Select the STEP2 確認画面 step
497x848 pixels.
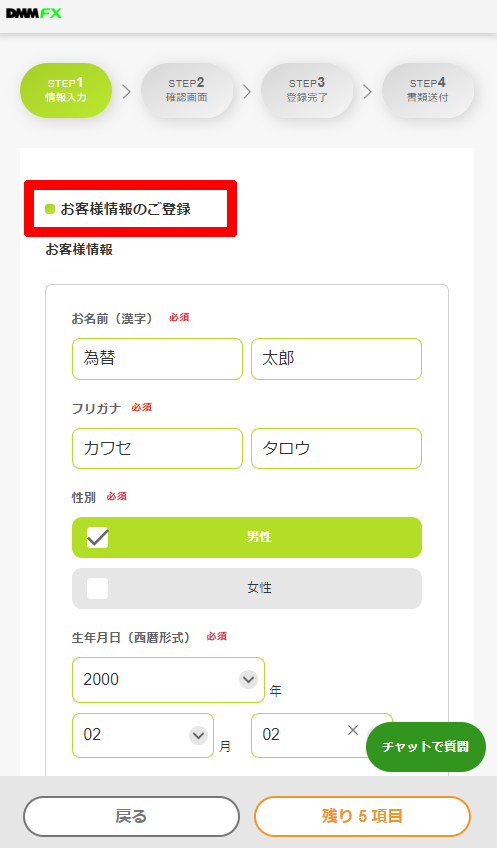coord(187,90)
